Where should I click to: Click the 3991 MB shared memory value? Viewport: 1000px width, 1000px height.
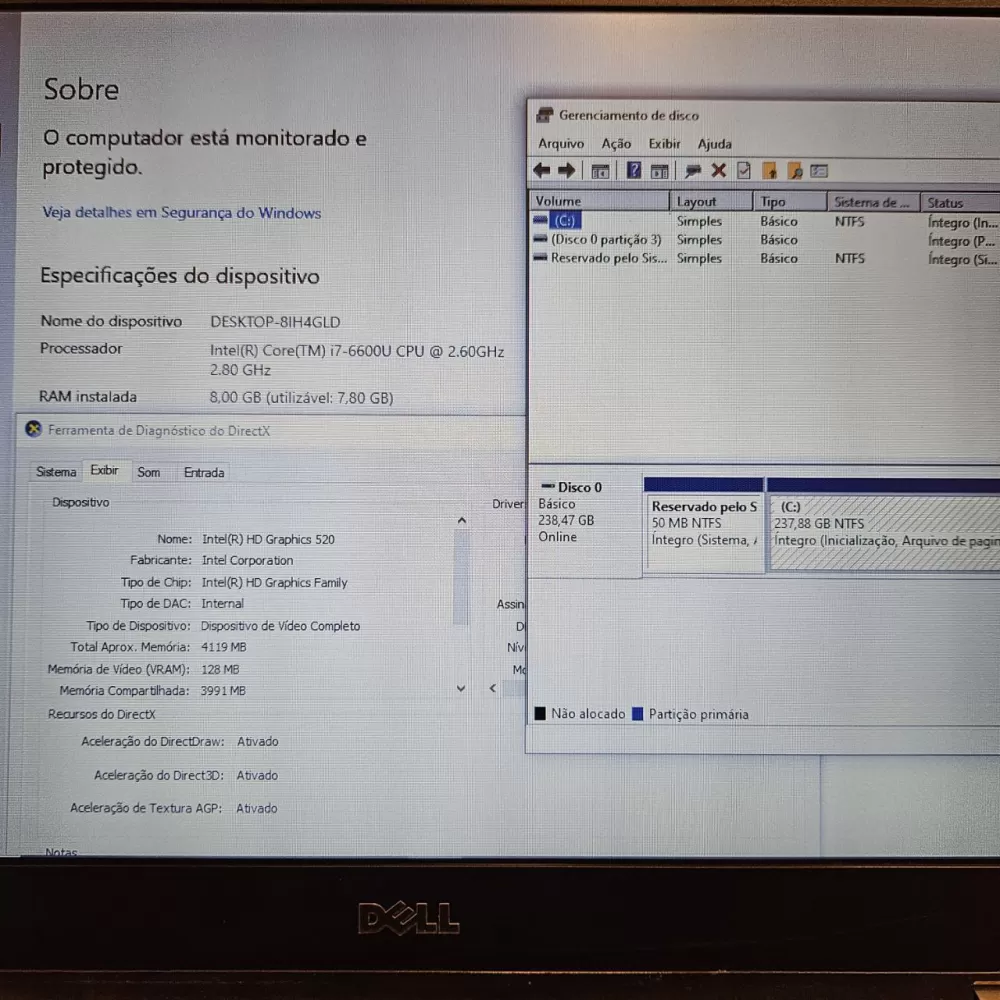pyautogui.click(x=223, y=691)
